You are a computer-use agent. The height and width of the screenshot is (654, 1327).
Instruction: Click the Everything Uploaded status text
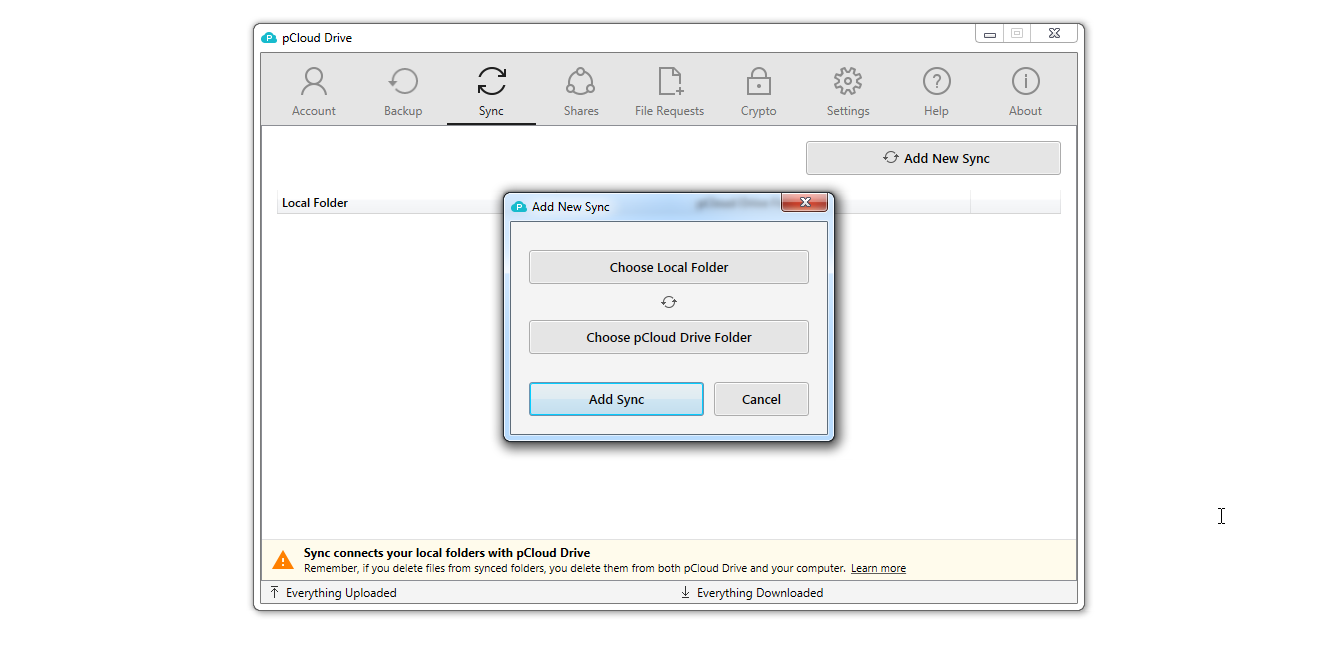point(341,593)
